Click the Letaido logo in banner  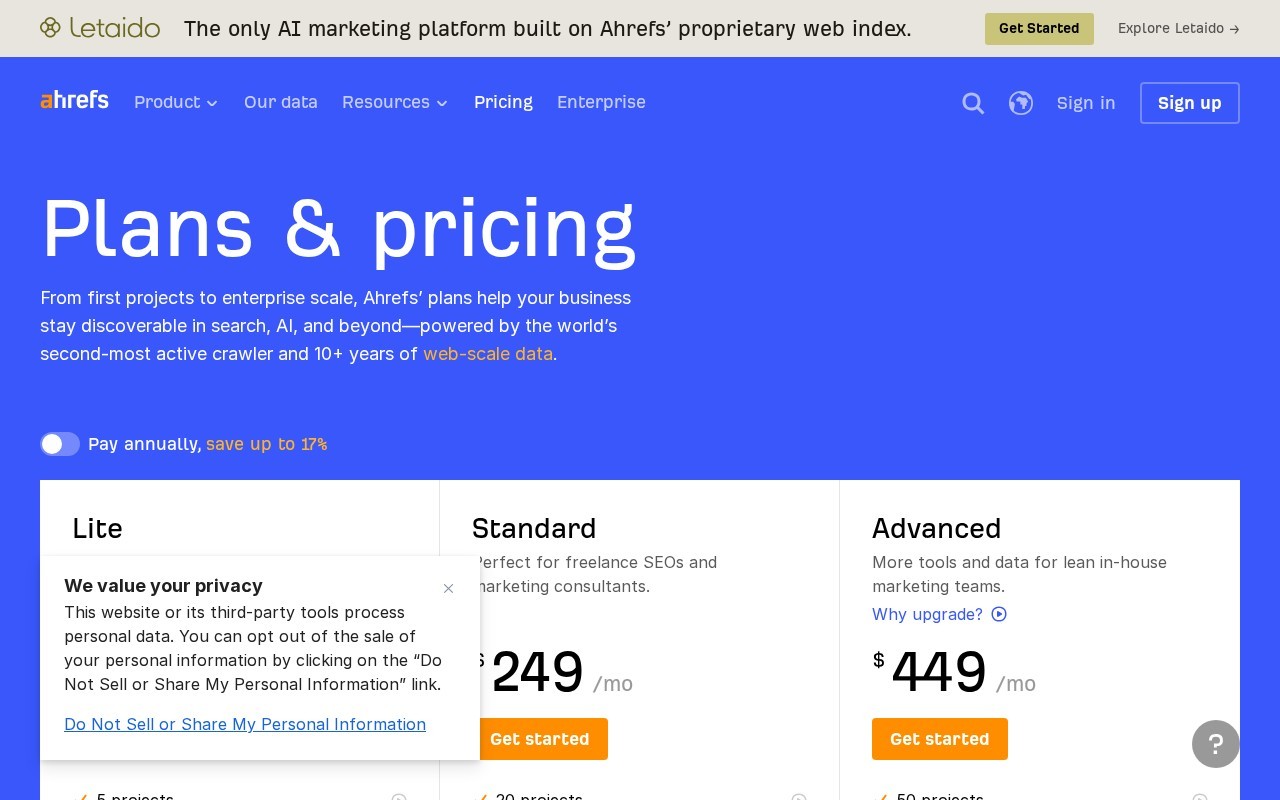click(x=100, y=28)
